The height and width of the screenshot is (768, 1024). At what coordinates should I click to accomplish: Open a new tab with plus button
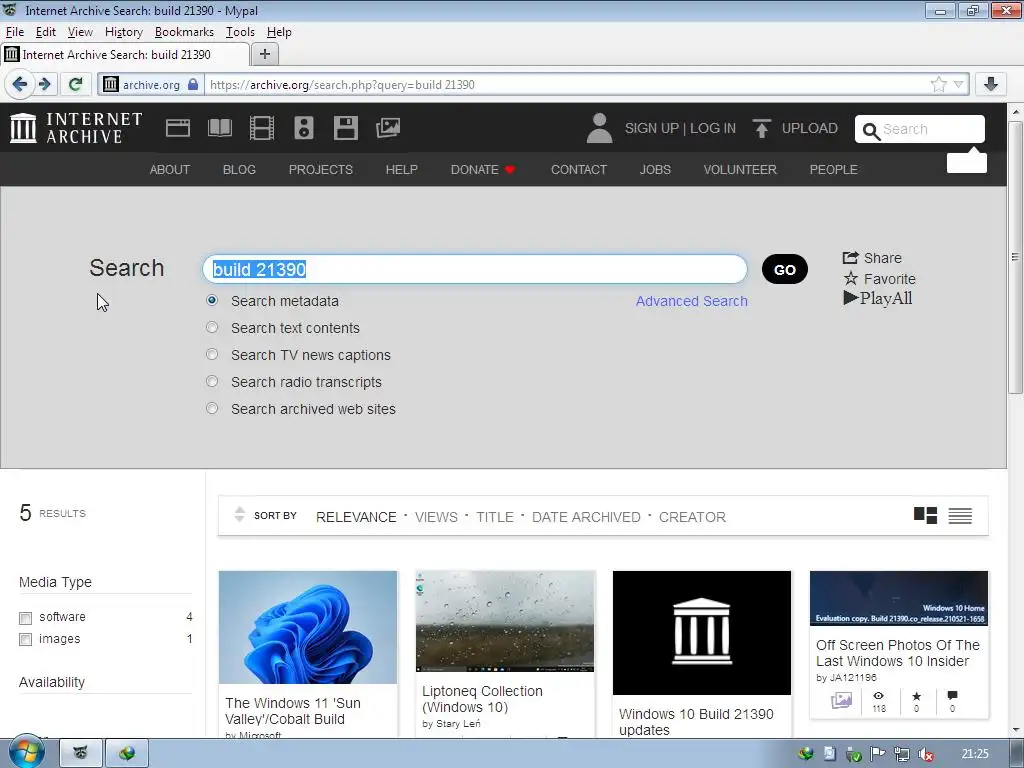pos(264,54)
